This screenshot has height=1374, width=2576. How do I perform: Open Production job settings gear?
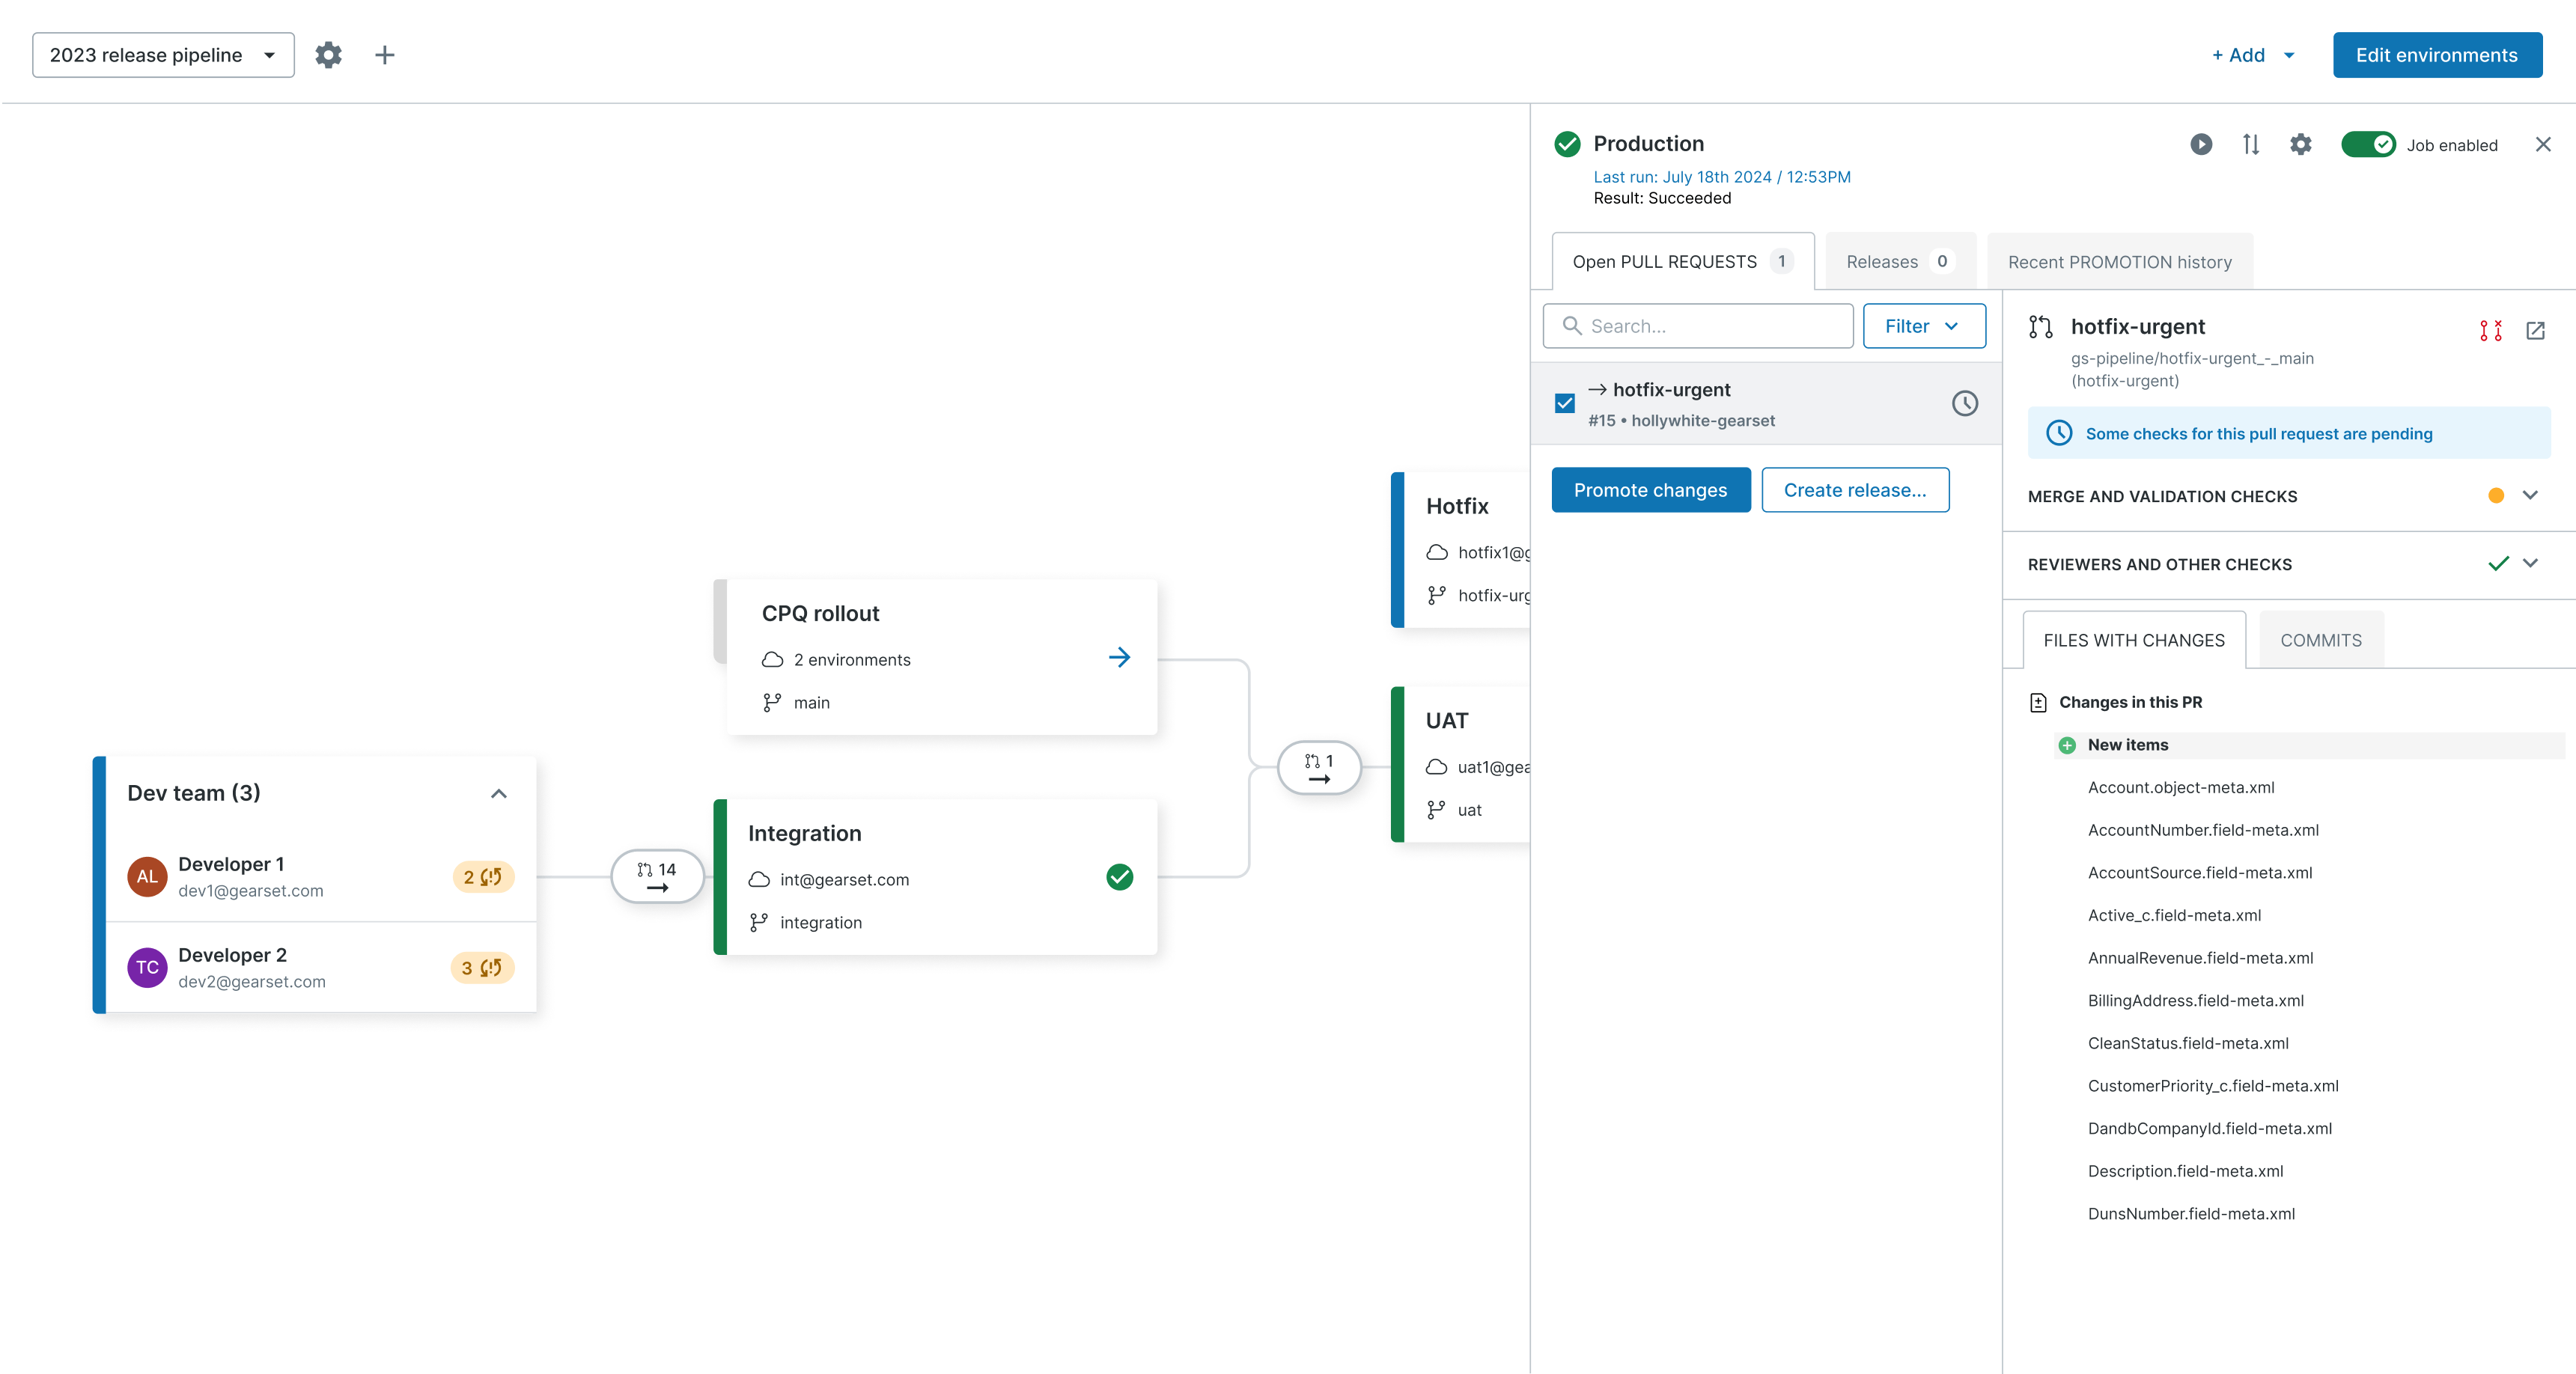[2301, 144]
